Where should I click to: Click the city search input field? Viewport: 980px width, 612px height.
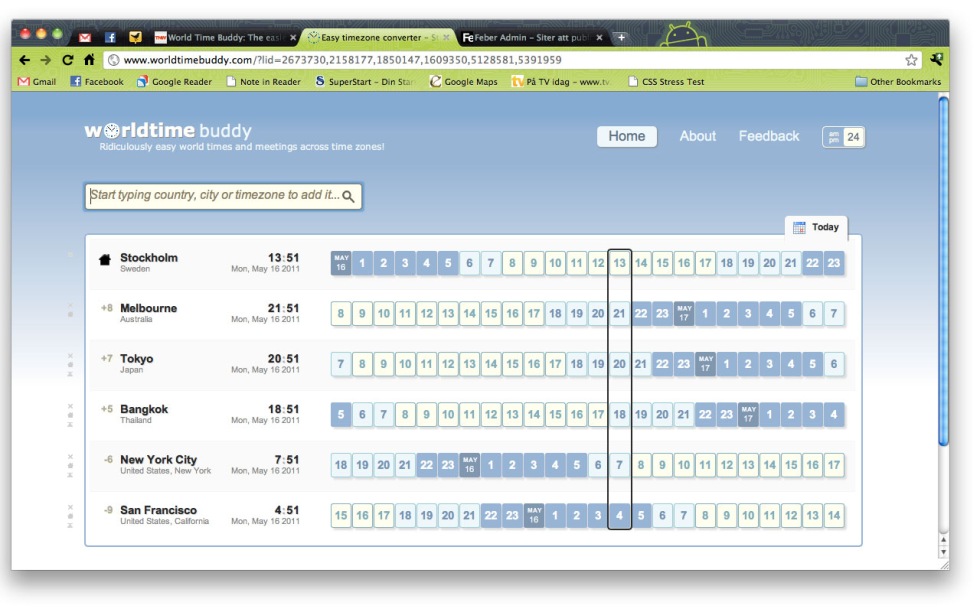point(214,196)
